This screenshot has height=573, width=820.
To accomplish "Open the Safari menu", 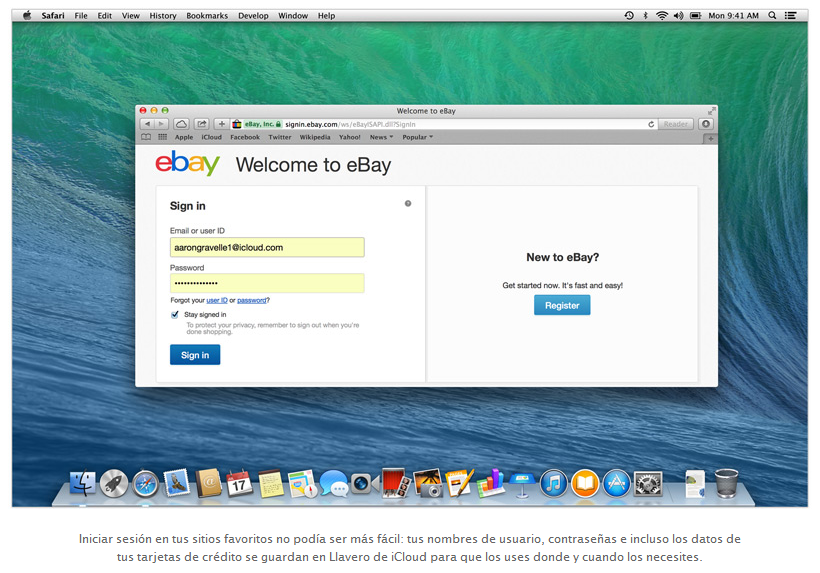I will 53,16.
